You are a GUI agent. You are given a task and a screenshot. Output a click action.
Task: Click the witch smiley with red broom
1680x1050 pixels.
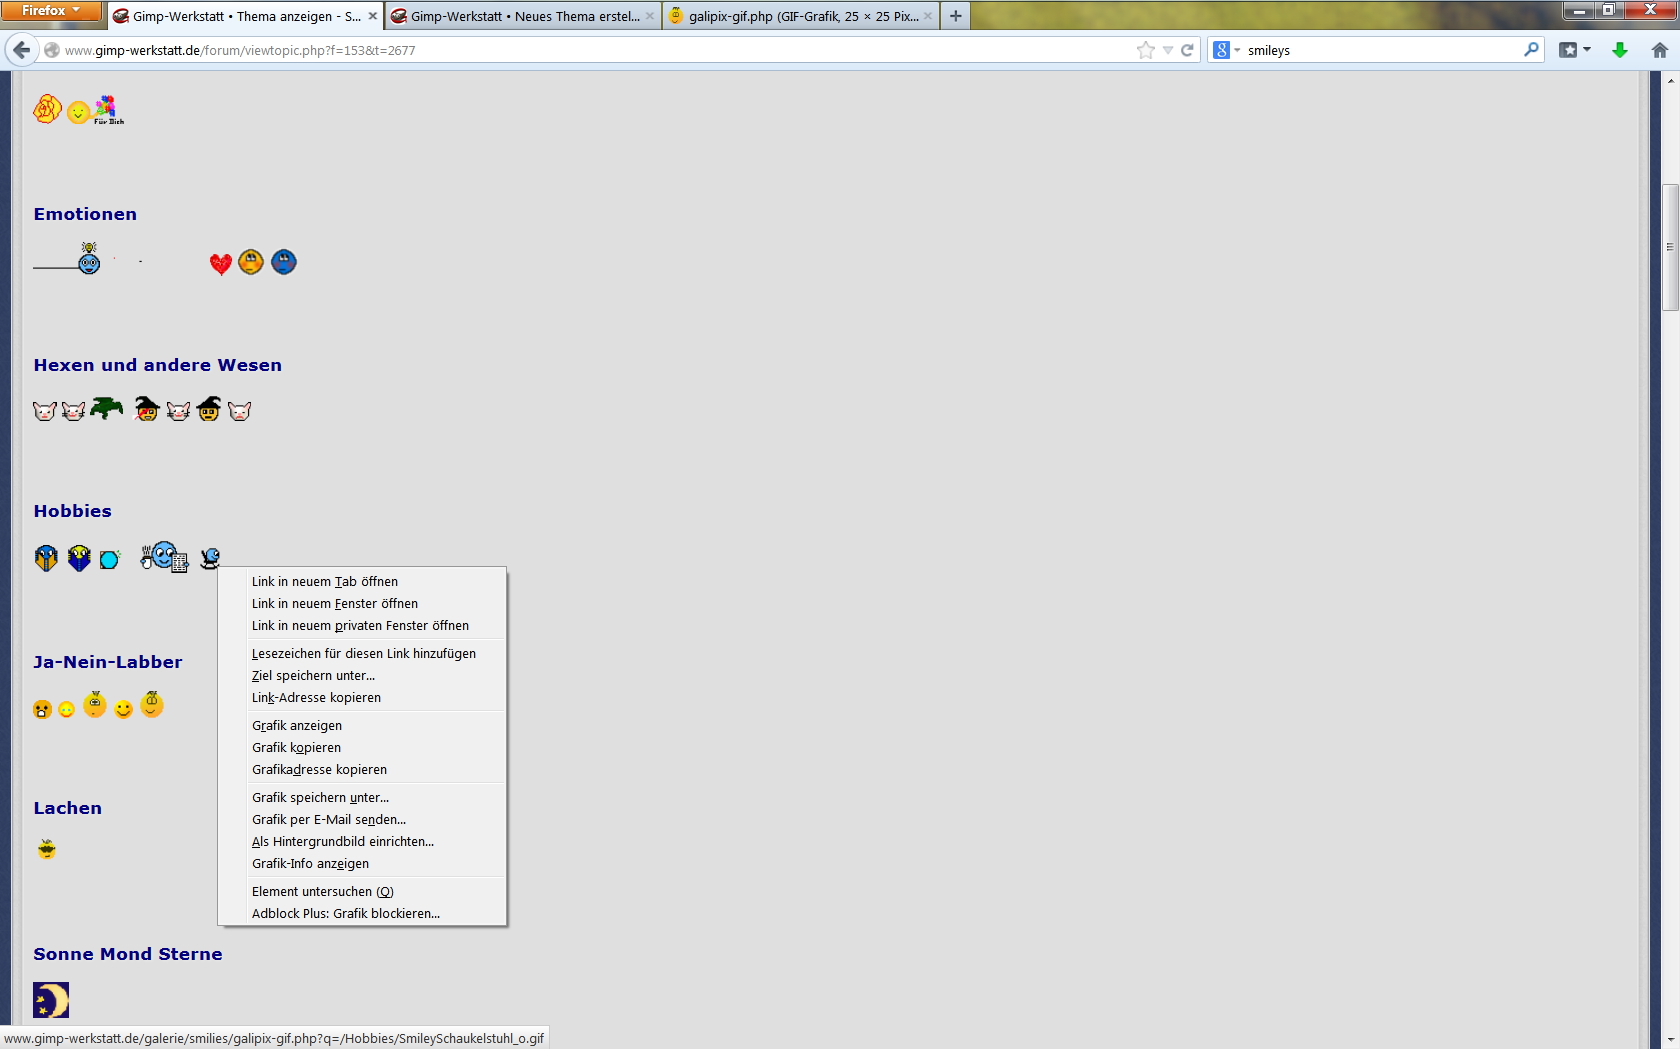pyautogui.click(x=147, y=408)
